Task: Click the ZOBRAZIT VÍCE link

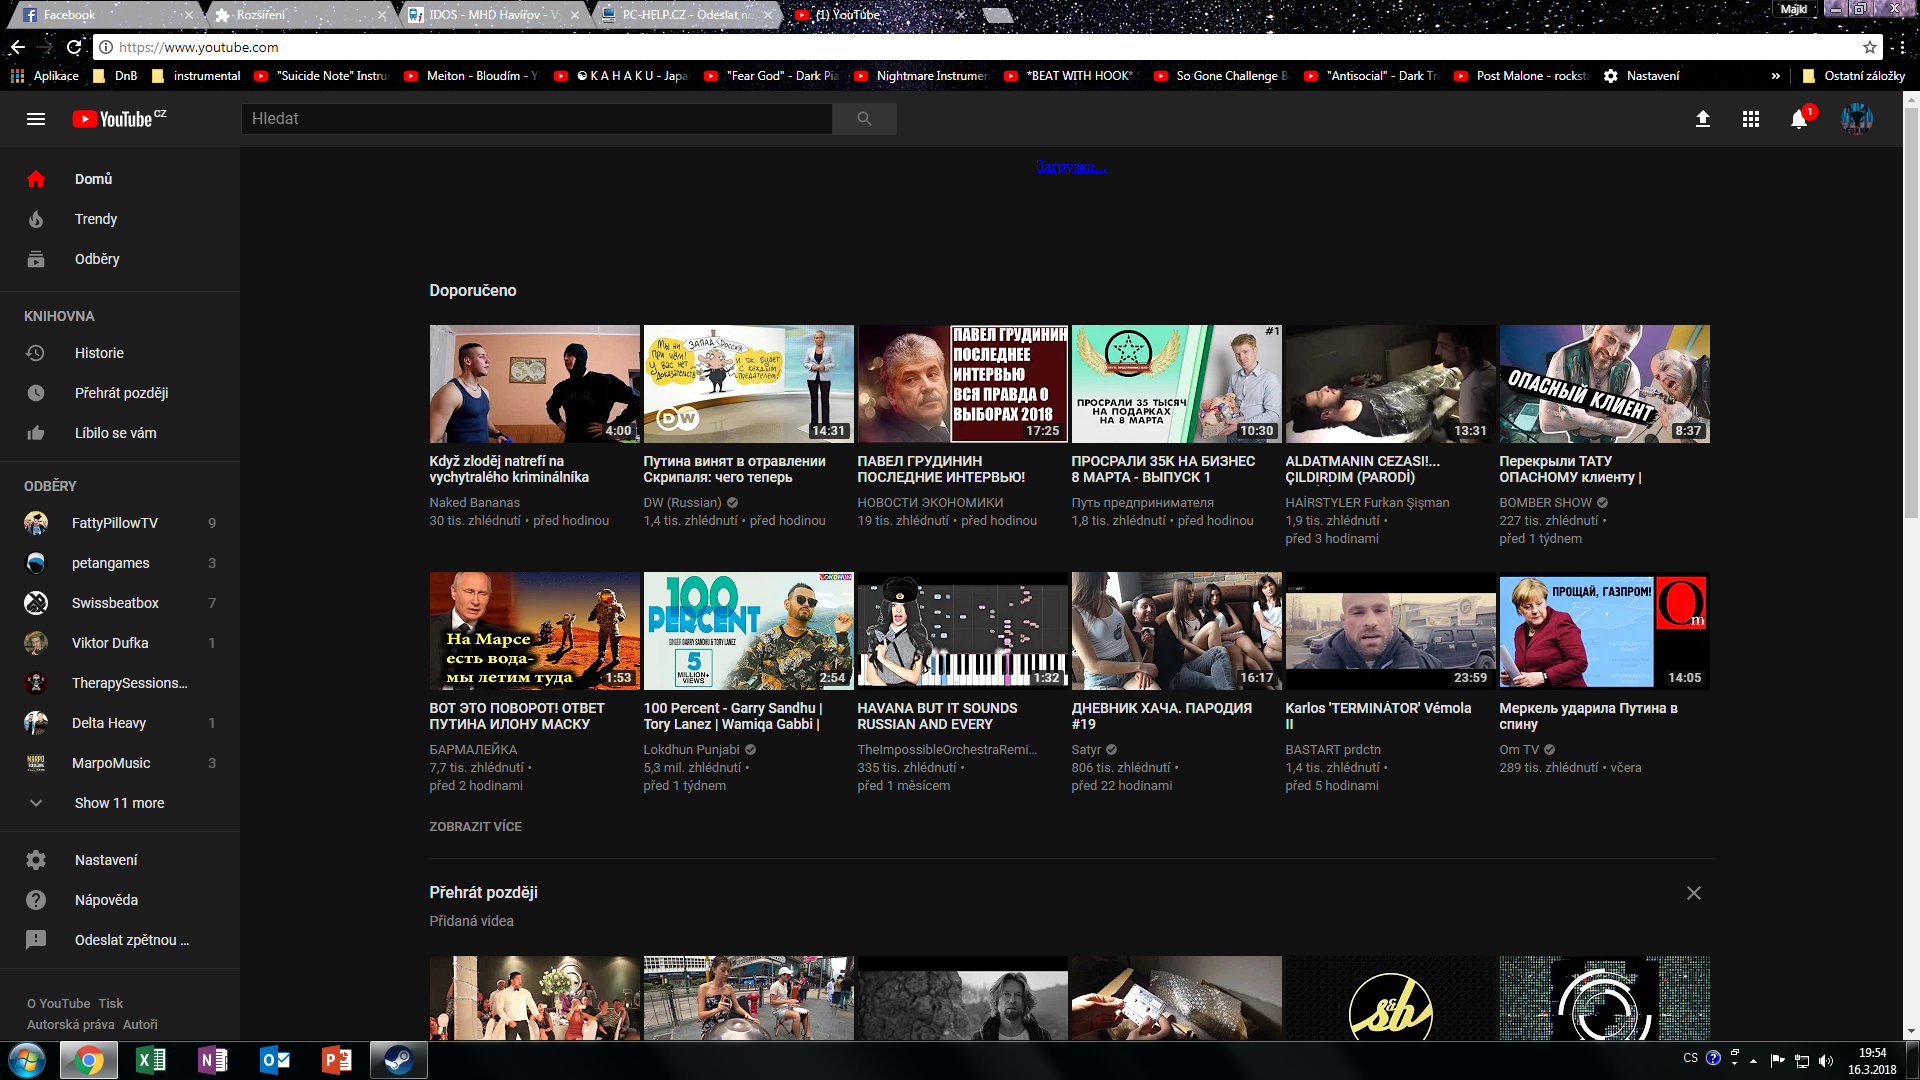Action: pyautogui.click(x=475, y=827)
